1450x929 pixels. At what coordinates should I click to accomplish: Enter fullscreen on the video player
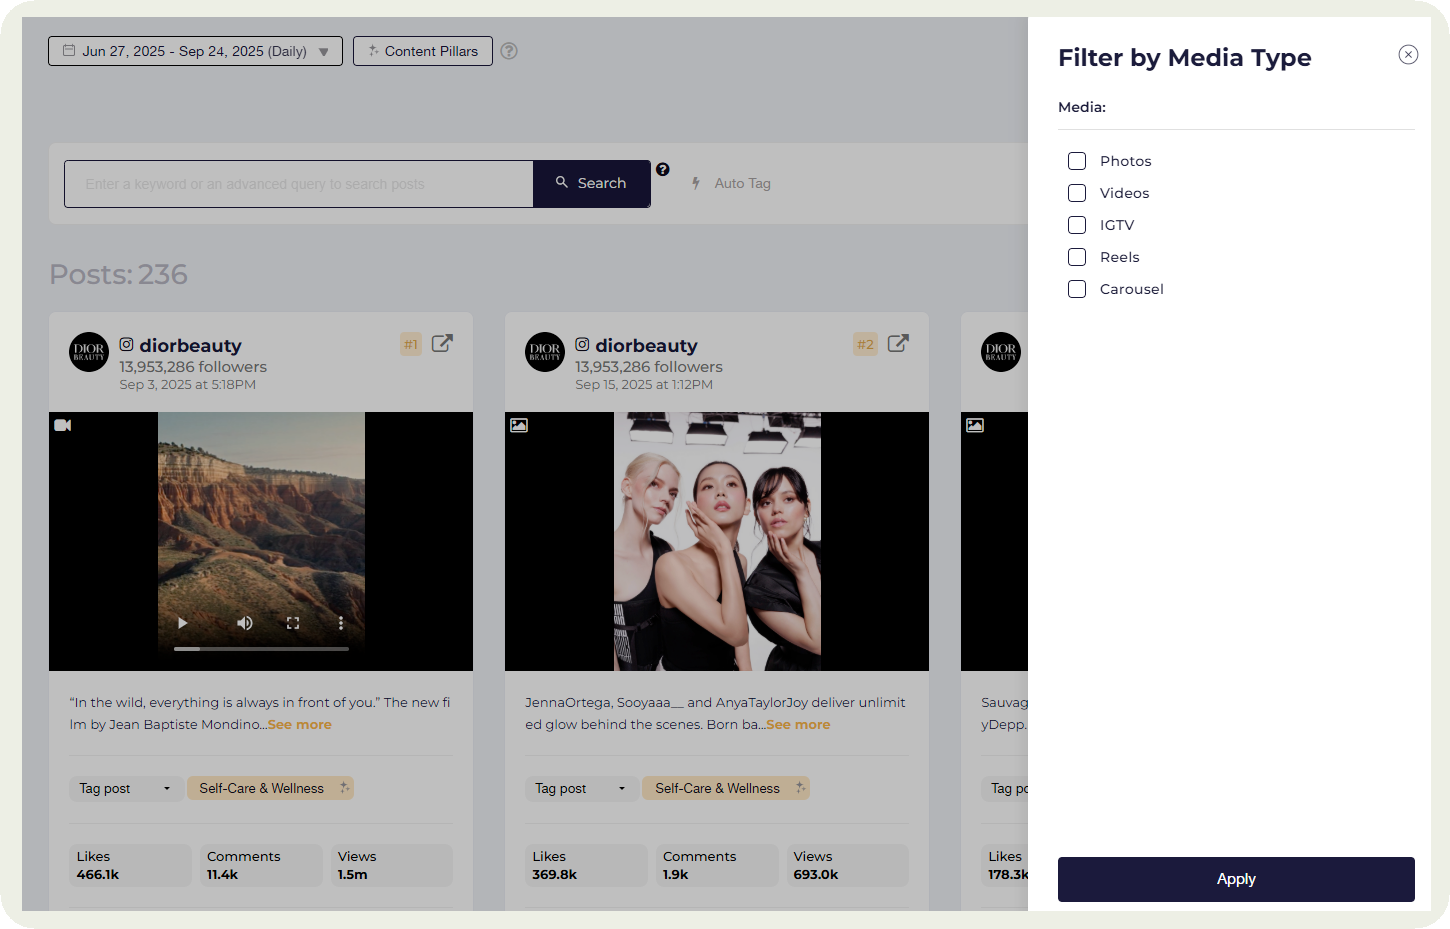(293, 623)
